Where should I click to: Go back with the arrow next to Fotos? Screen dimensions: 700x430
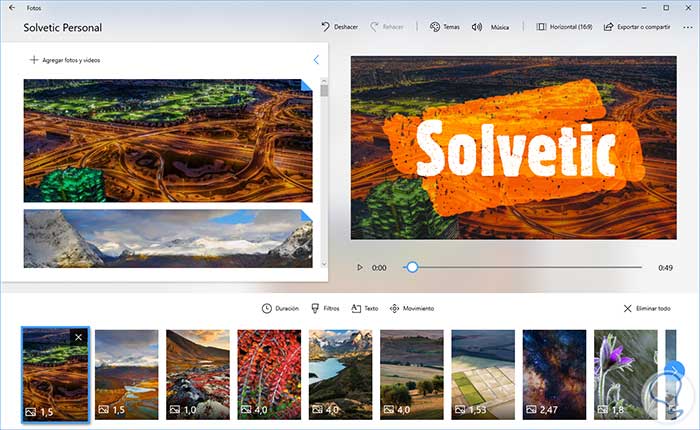12,8
